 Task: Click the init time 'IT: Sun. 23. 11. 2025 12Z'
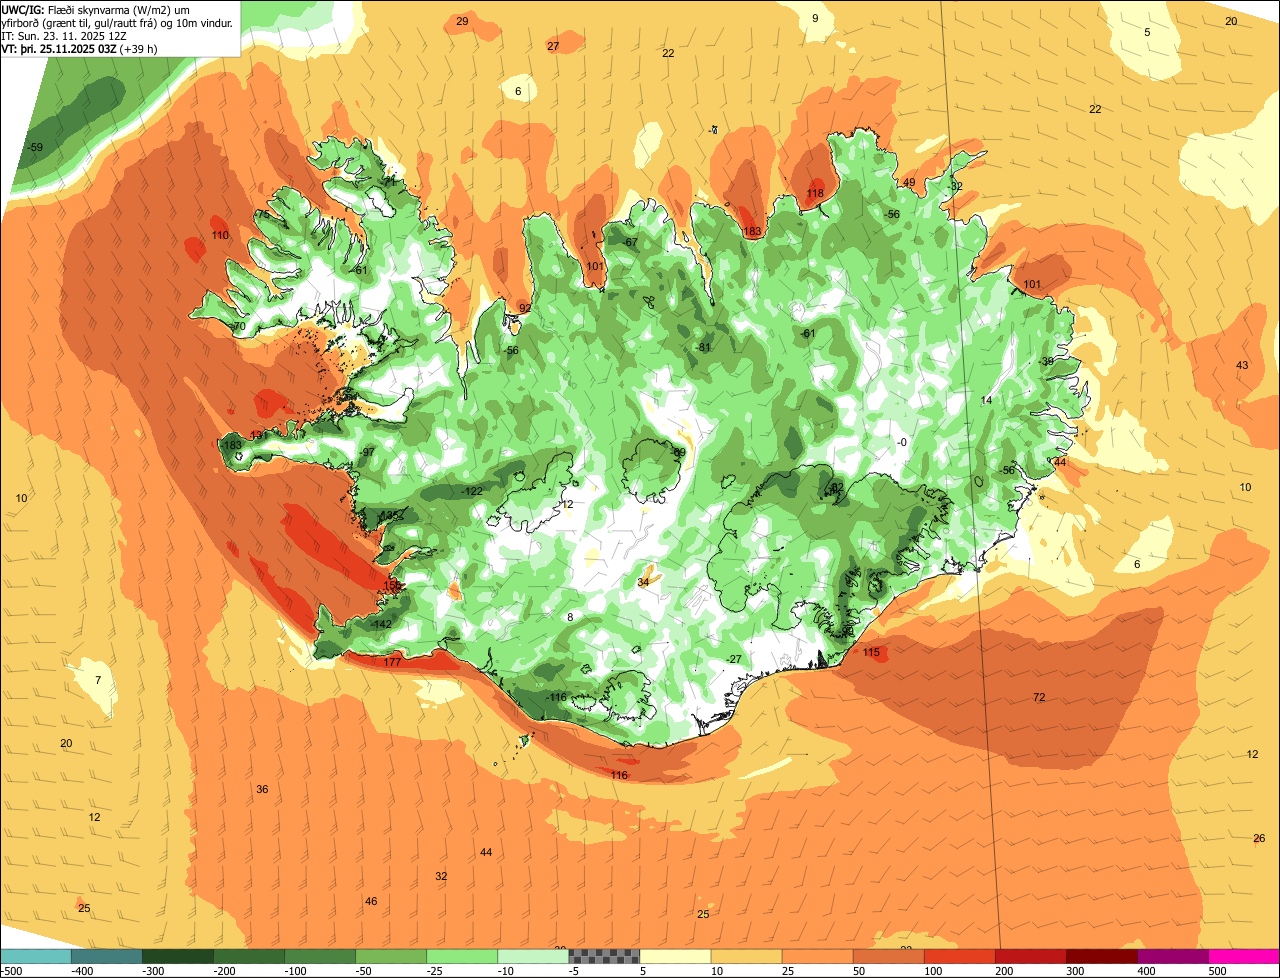(x=64, y=35)
